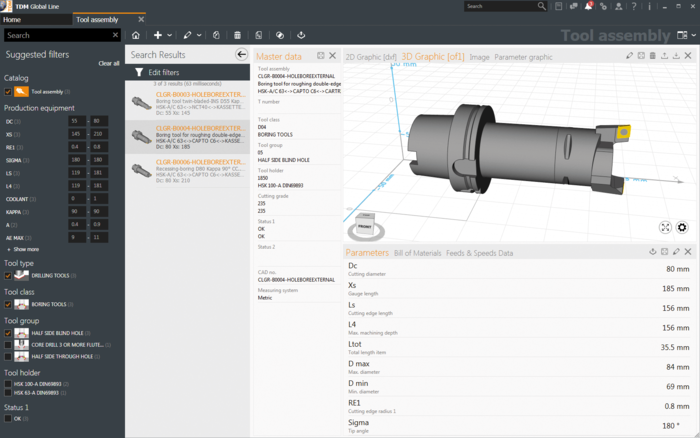Close the Tool assembly tab
Screen dimensions: 700x438
tap(141, 19)
